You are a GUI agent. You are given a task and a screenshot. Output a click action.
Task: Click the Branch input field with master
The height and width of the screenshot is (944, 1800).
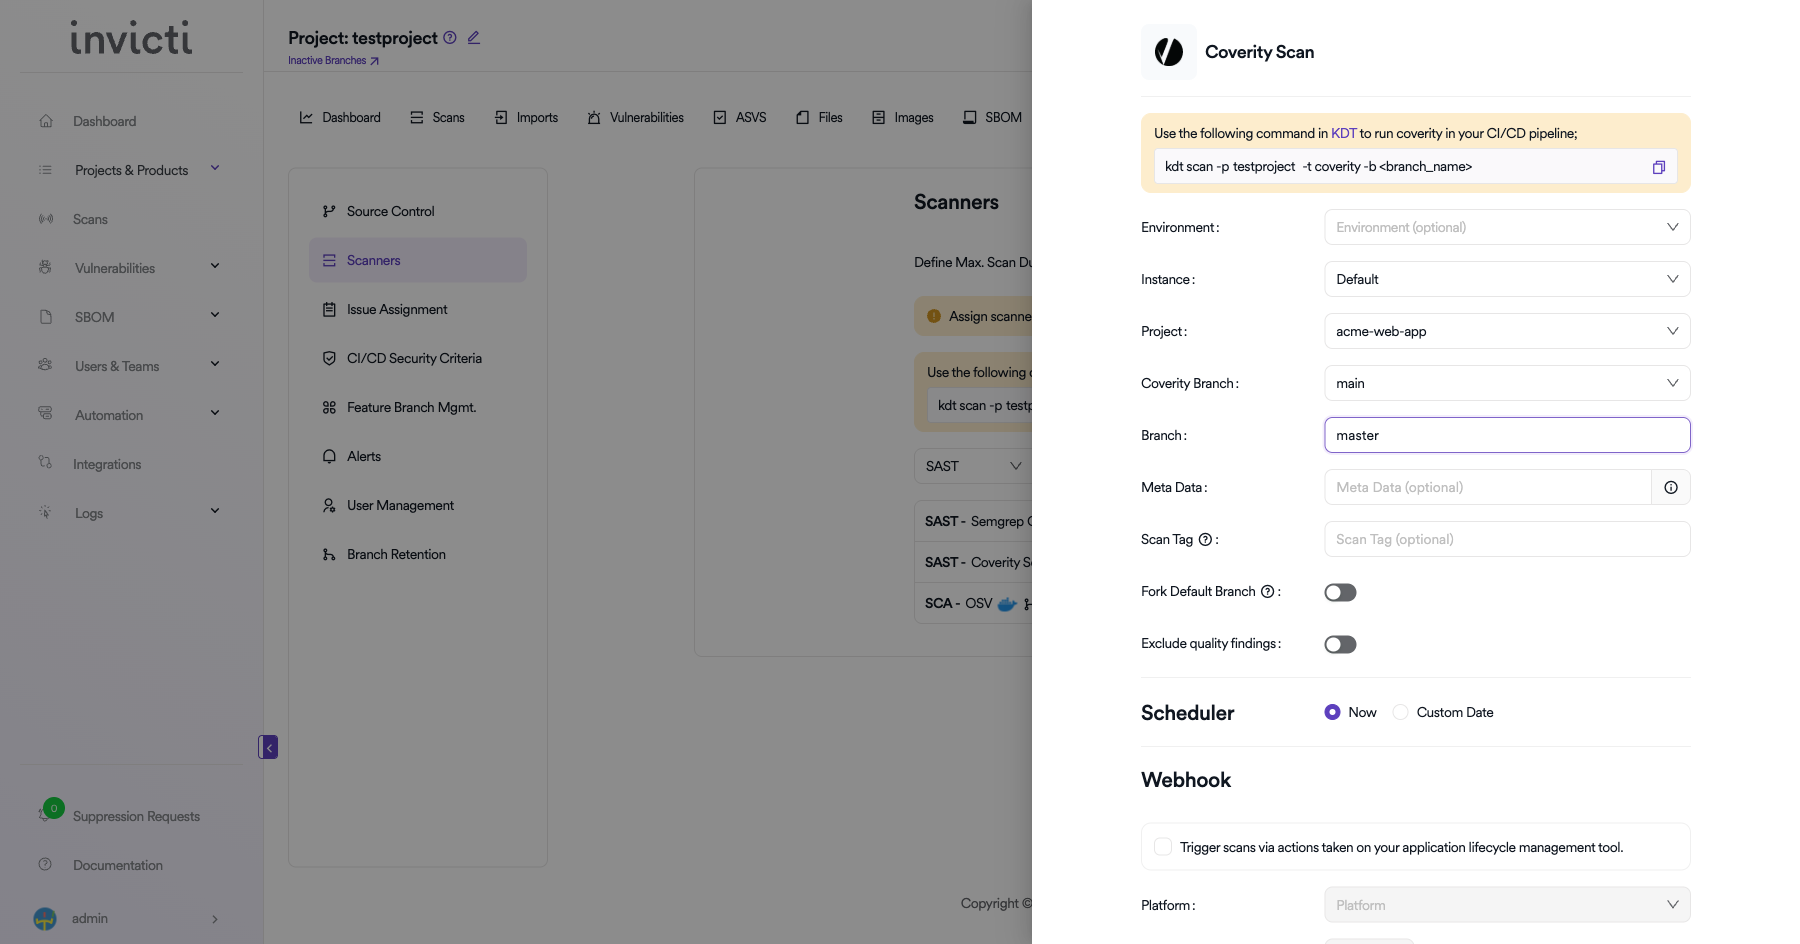click(1507, 435)
